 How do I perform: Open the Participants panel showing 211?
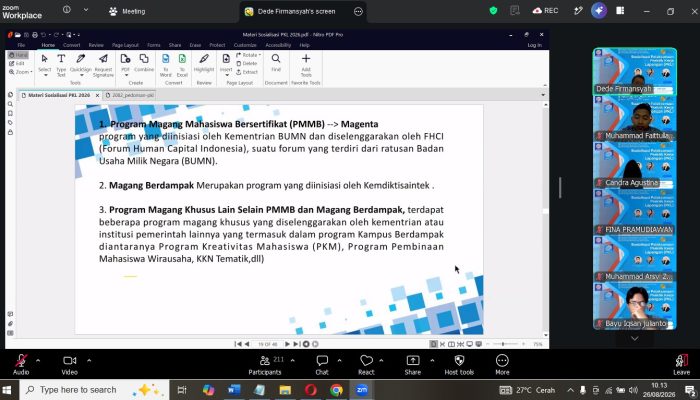pyautogui.click(x=265, y=364)
